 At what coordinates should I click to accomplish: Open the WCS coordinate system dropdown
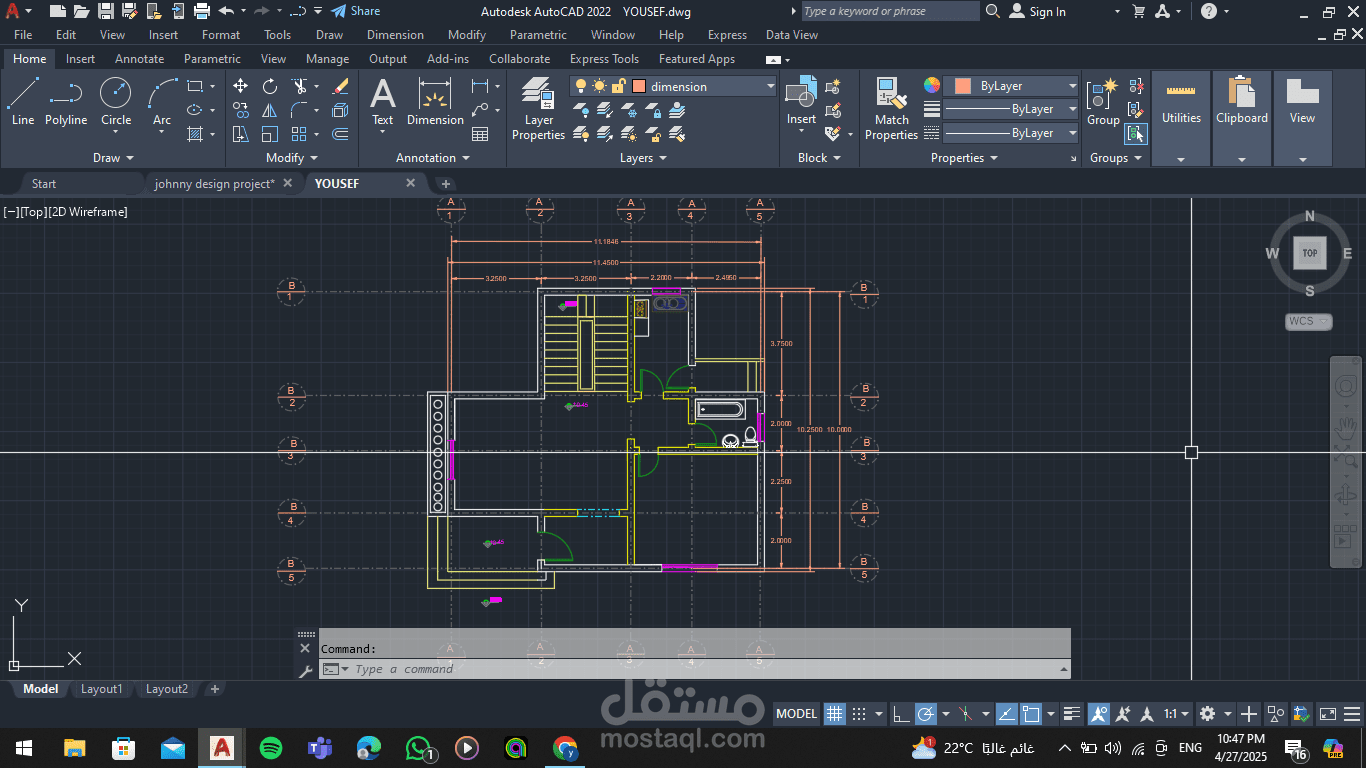(x=1309, y=321)
